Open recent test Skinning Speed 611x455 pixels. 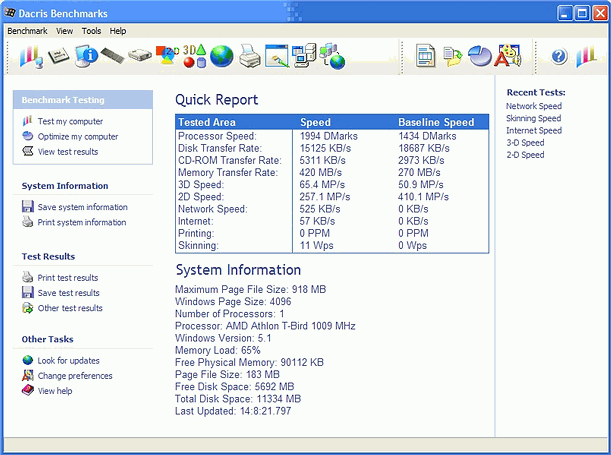coord(533,118)
